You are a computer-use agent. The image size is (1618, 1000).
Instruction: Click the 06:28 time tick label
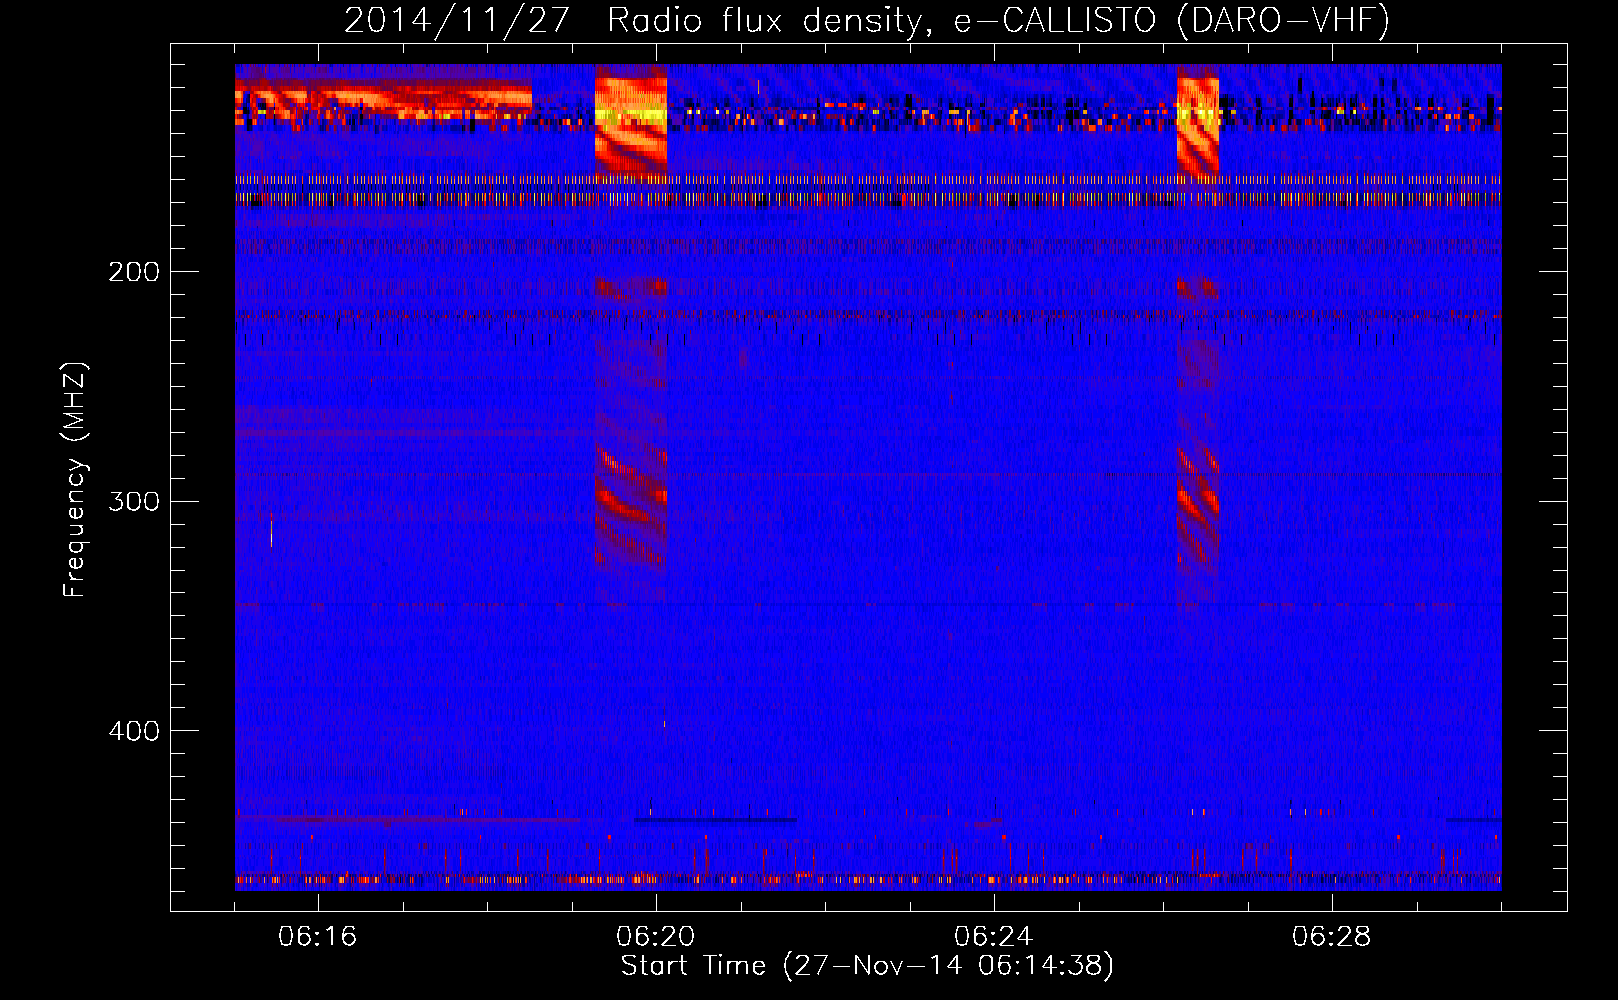pyautogui.click(x=1332, y=937)
